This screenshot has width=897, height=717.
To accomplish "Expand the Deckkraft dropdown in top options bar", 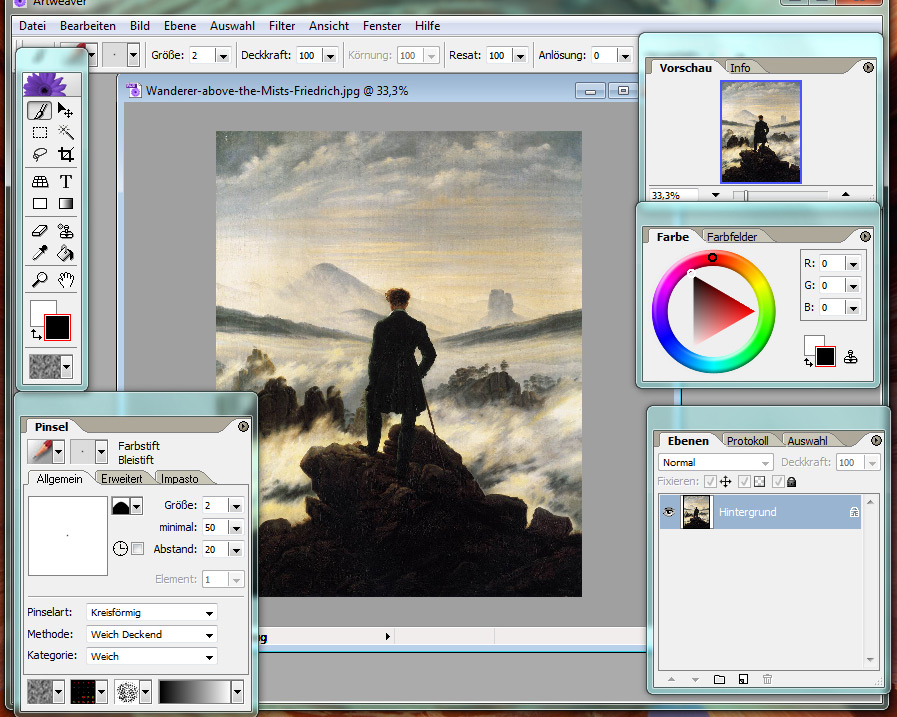I will coord(330,56).
